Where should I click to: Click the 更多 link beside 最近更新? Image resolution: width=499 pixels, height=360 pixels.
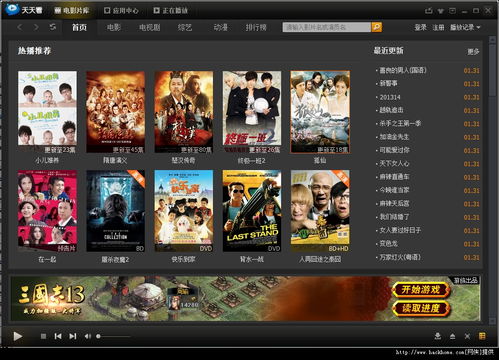(473, 52)
